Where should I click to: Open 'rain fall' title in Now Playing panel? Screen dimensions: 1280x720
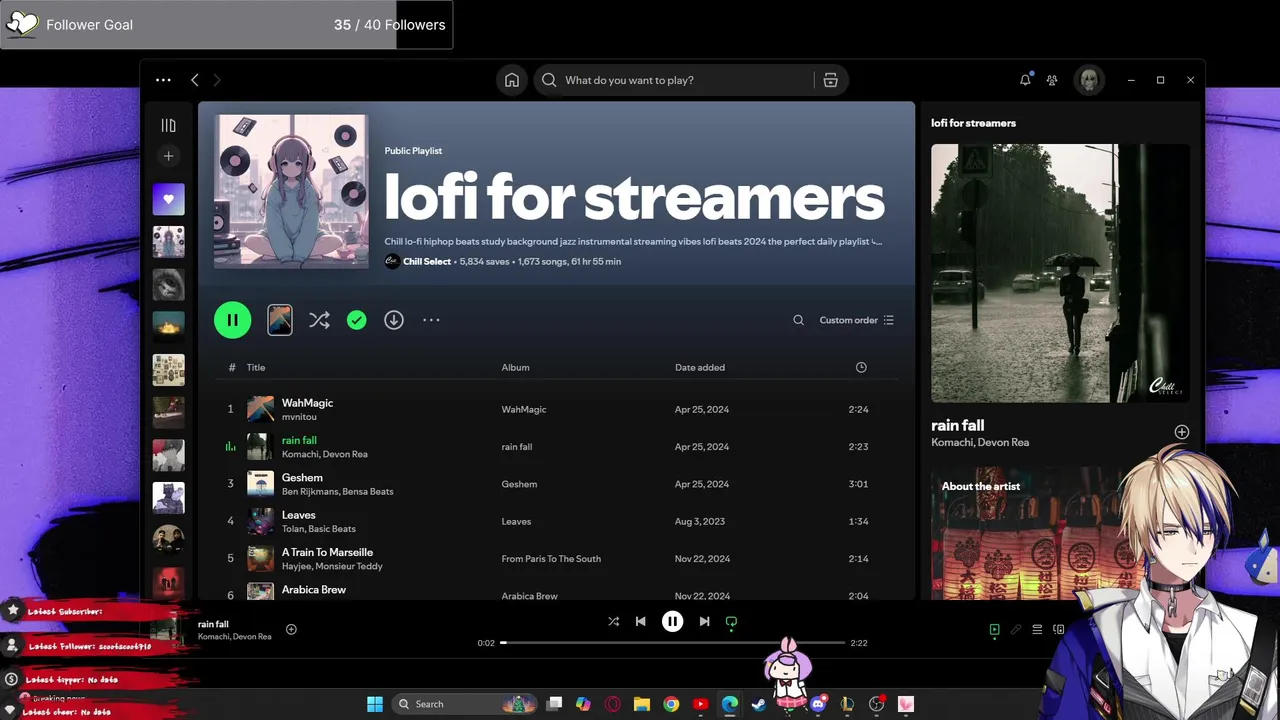coord(958,425)
